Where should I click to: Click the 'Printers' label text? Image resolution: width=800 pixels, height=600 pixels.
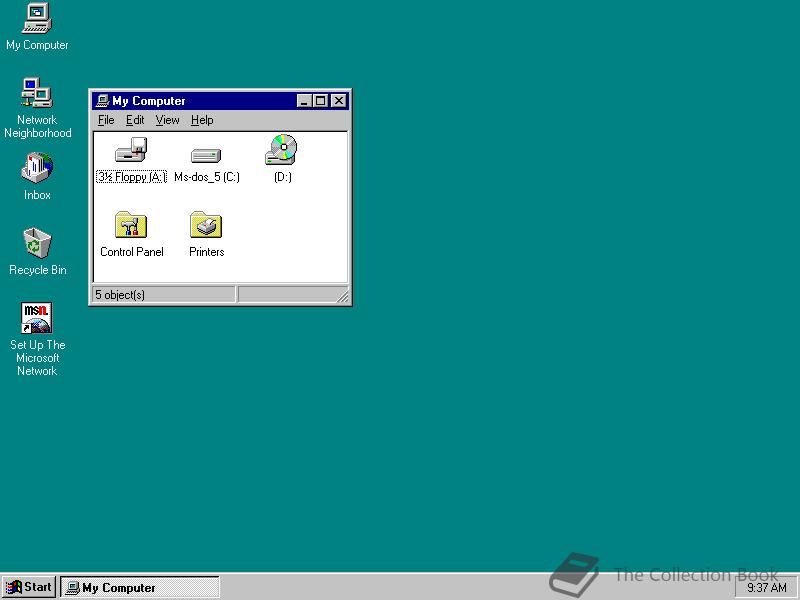coord(207,252)
